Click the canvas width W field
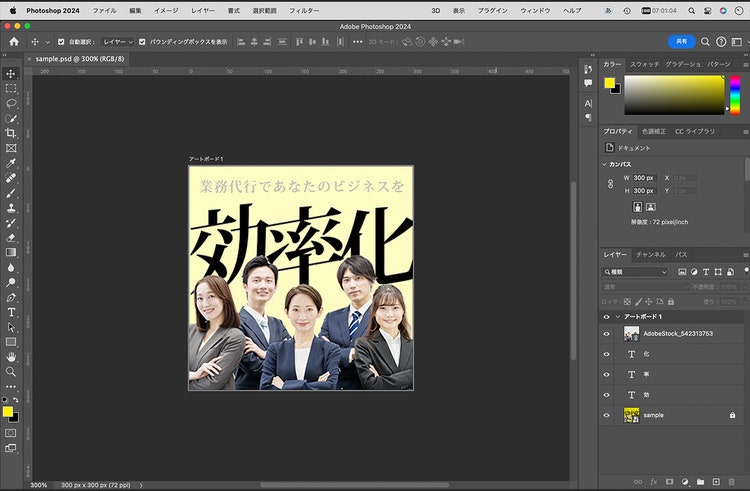750x491 pixels. click(x=644, y=177)
